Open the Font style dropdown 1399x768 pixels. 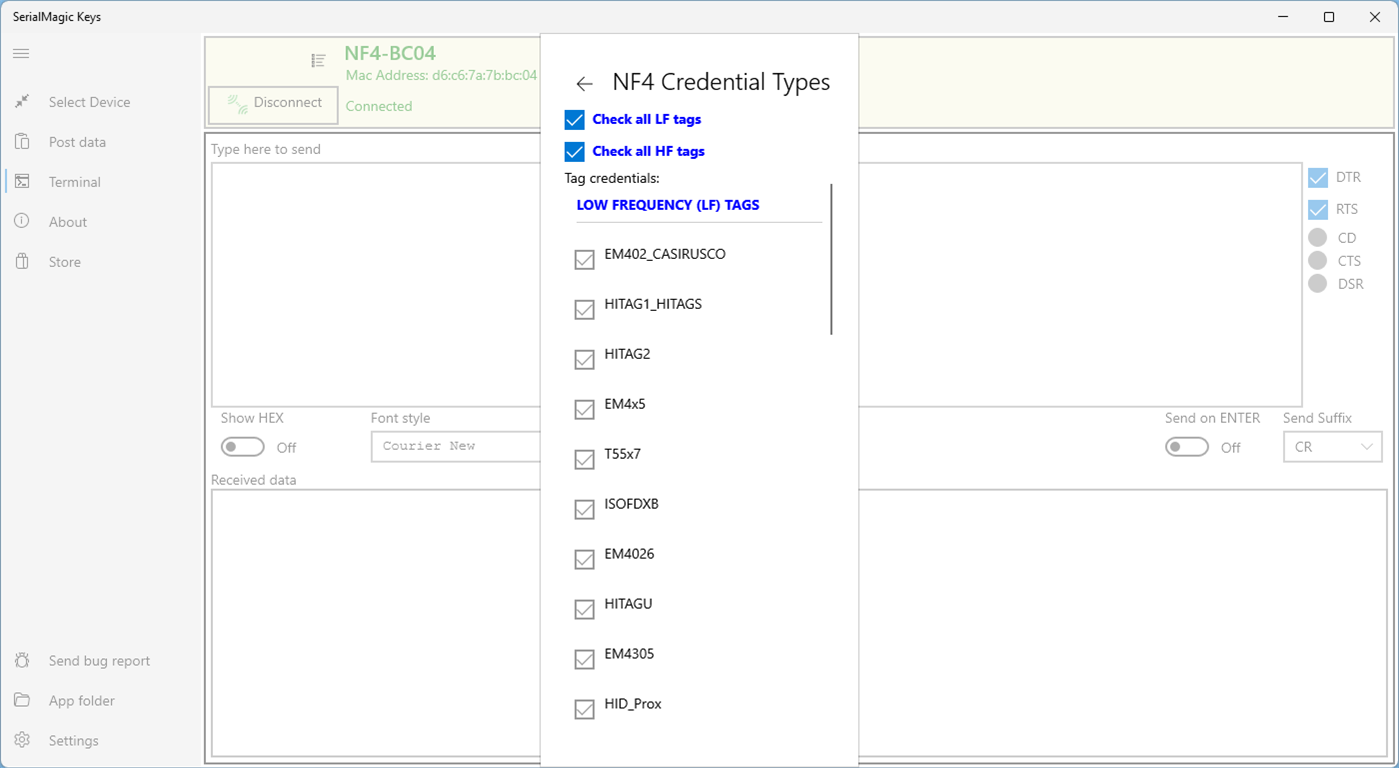[x=456, y=447]
